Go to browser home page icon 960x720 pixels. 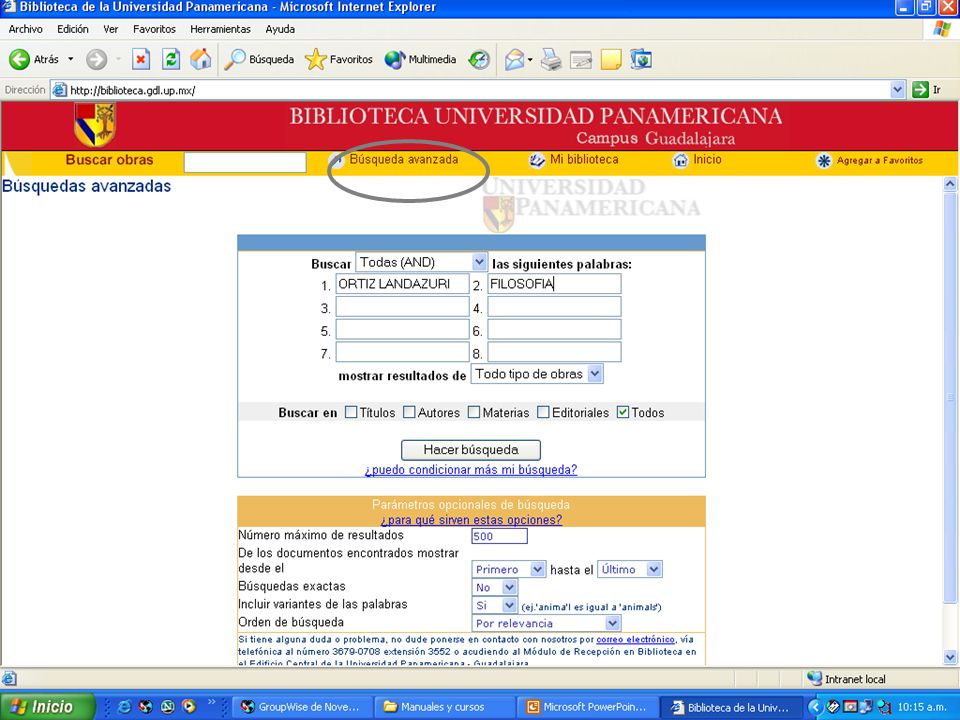click(200, 59)
